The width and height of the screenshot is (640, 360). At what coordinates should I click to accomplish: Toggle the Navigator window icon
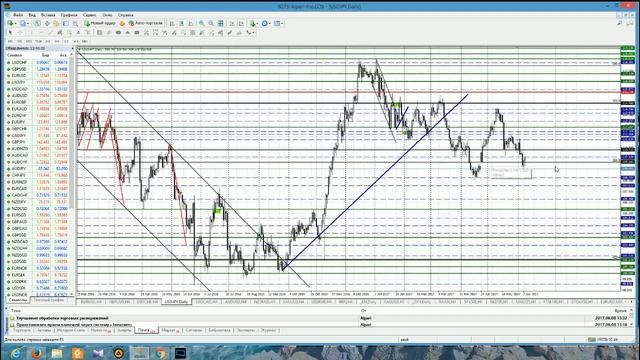tap(56, 23)
